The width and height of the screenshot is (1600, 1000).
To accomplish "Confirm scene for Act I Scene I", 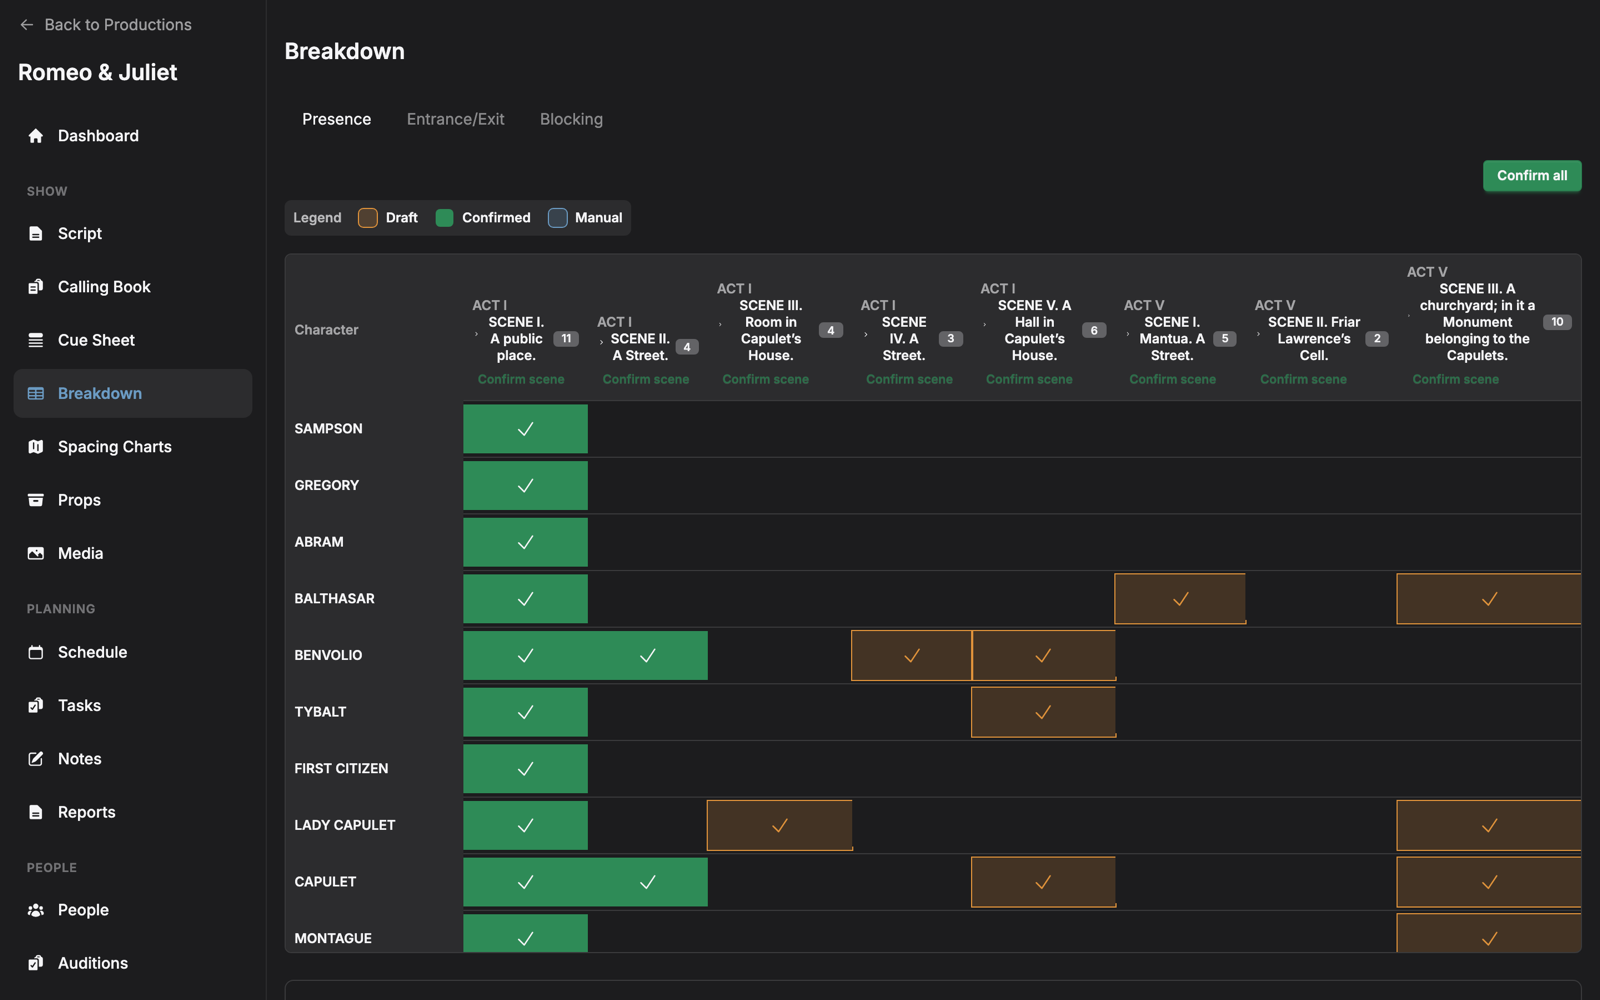I will click(521, 380).
